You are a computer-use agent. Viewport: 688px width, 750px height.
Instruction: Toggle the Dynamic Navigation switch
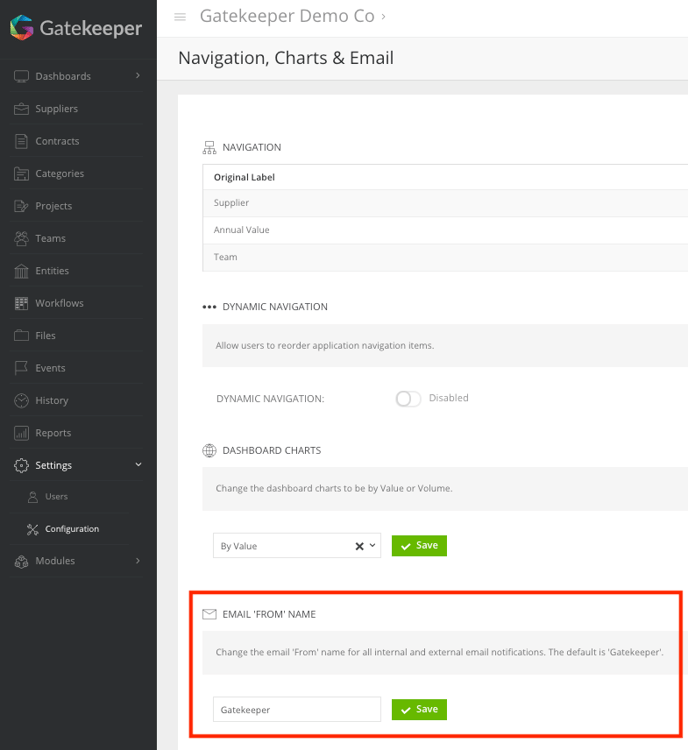pos(408,398)
